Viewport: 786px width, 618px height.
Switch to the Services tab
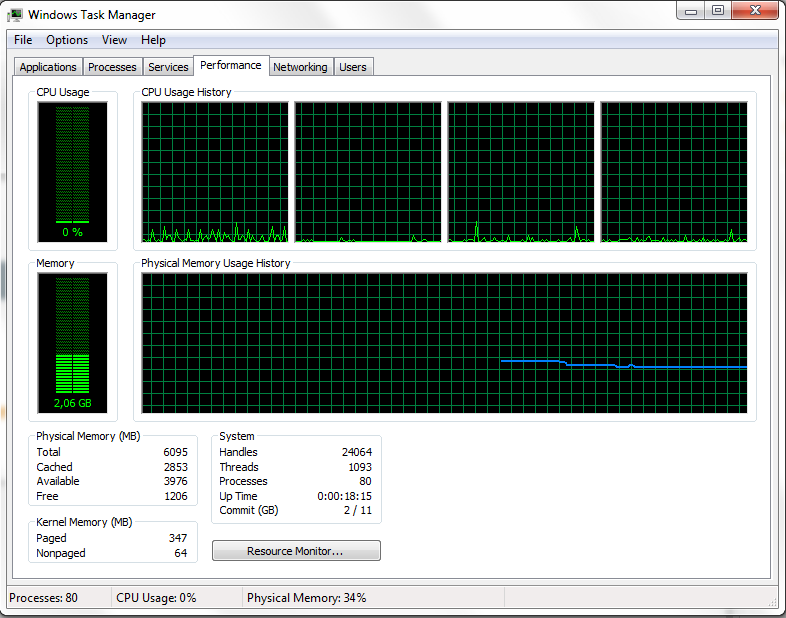tap(168, 67)
